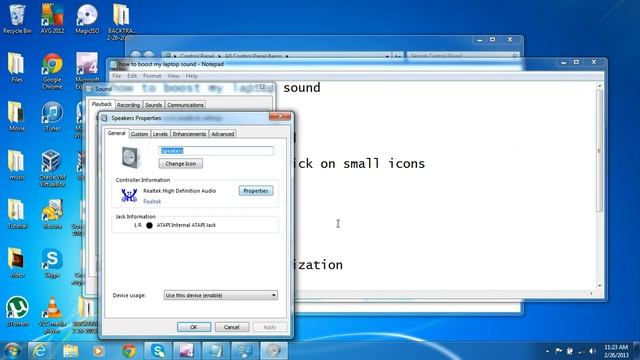This screenshot has height=360, width=640.
Task: Click the Realtek controller crab icon
Action: click(129, 195)
